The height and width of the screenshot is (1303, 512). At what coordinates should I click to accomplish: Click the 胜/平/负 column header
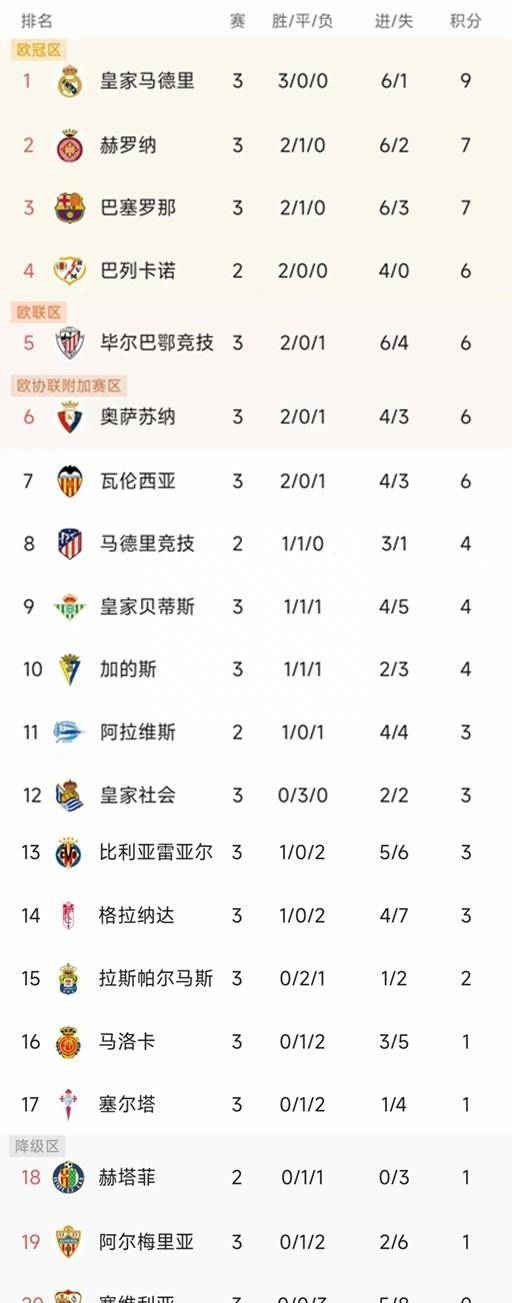[x=302, y=20]
